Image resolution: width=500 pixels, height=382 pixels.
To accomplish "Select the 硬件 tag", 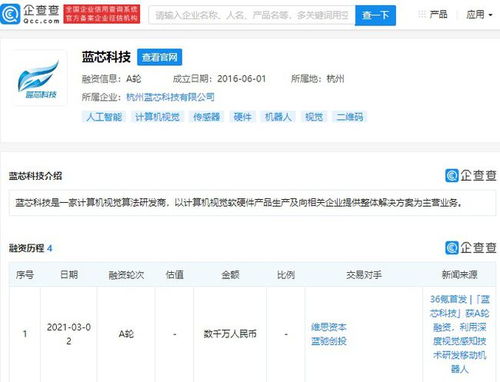I will click(242, 117).
